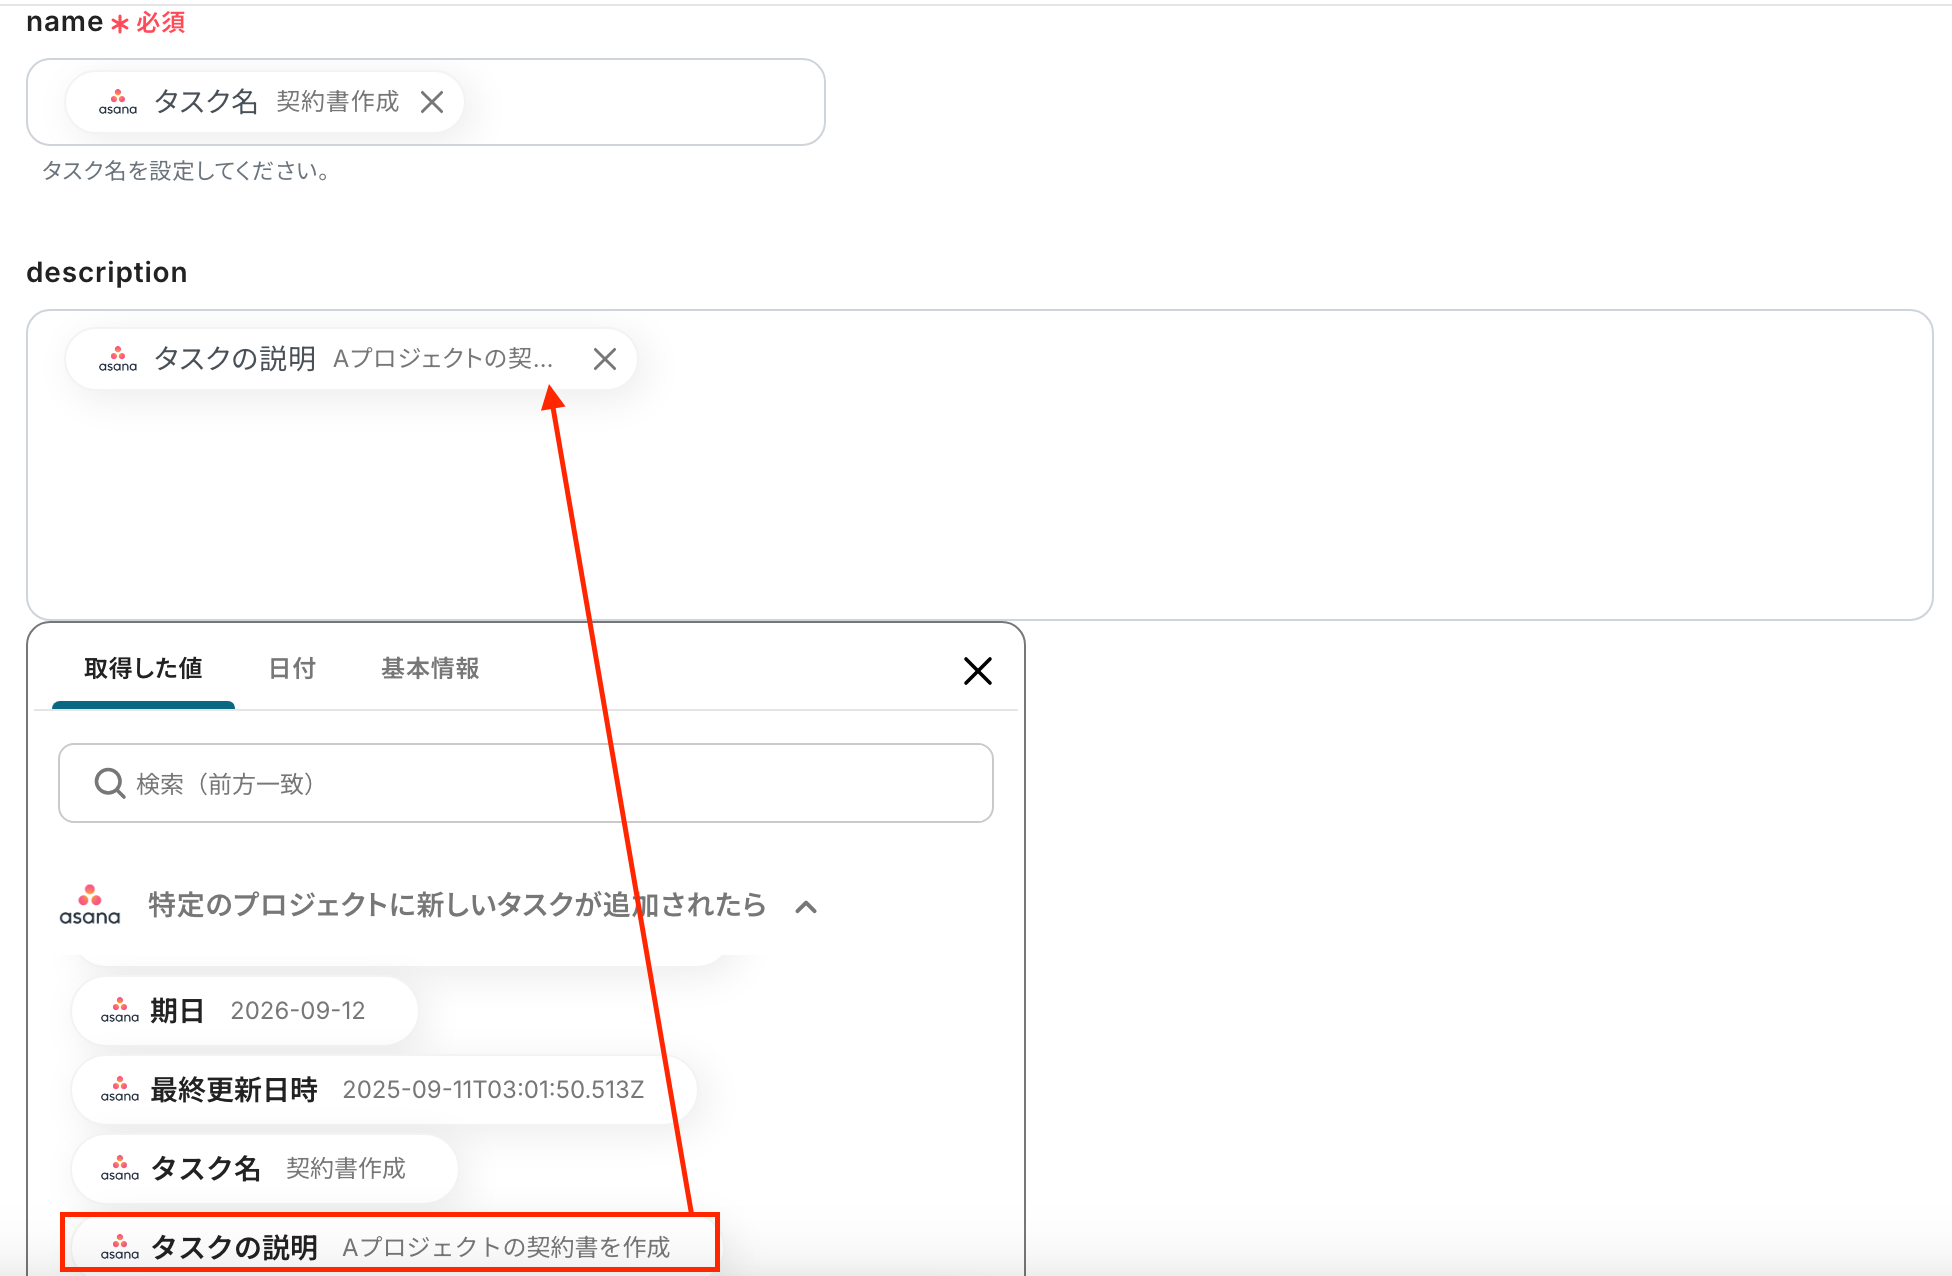This screenshot has height=1276, width=1952.
Task: Click the asana icon next to 期日
Action: tap(120, 1011)
